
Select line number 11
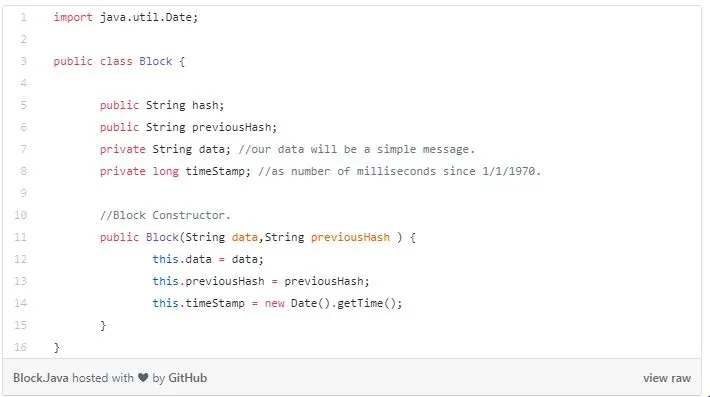pos(21,238)
